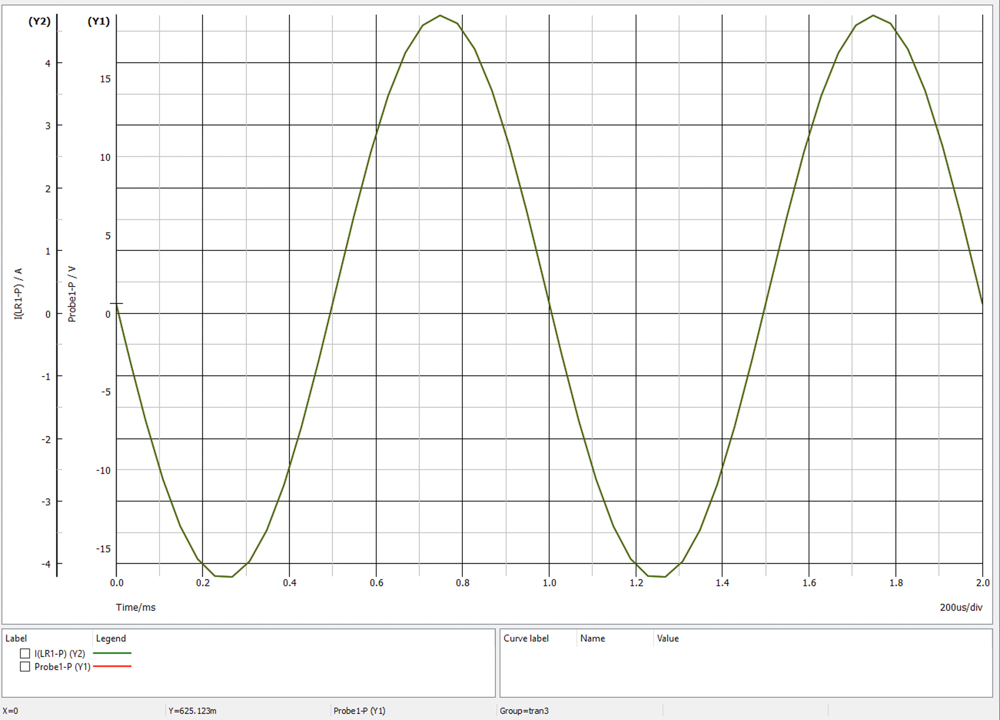
Task: Click the red legend line for Probe1-P
Action: (x=112, y=666)
